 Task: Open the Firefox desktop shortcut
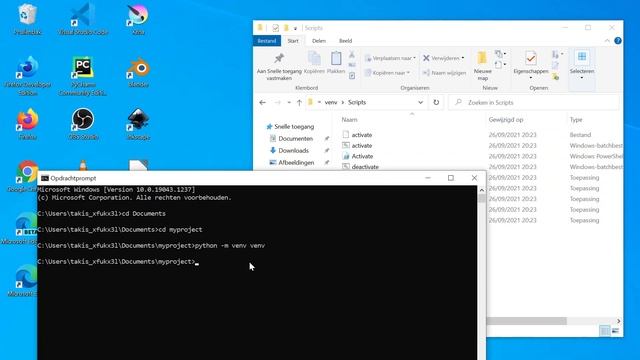coord(27,124)
